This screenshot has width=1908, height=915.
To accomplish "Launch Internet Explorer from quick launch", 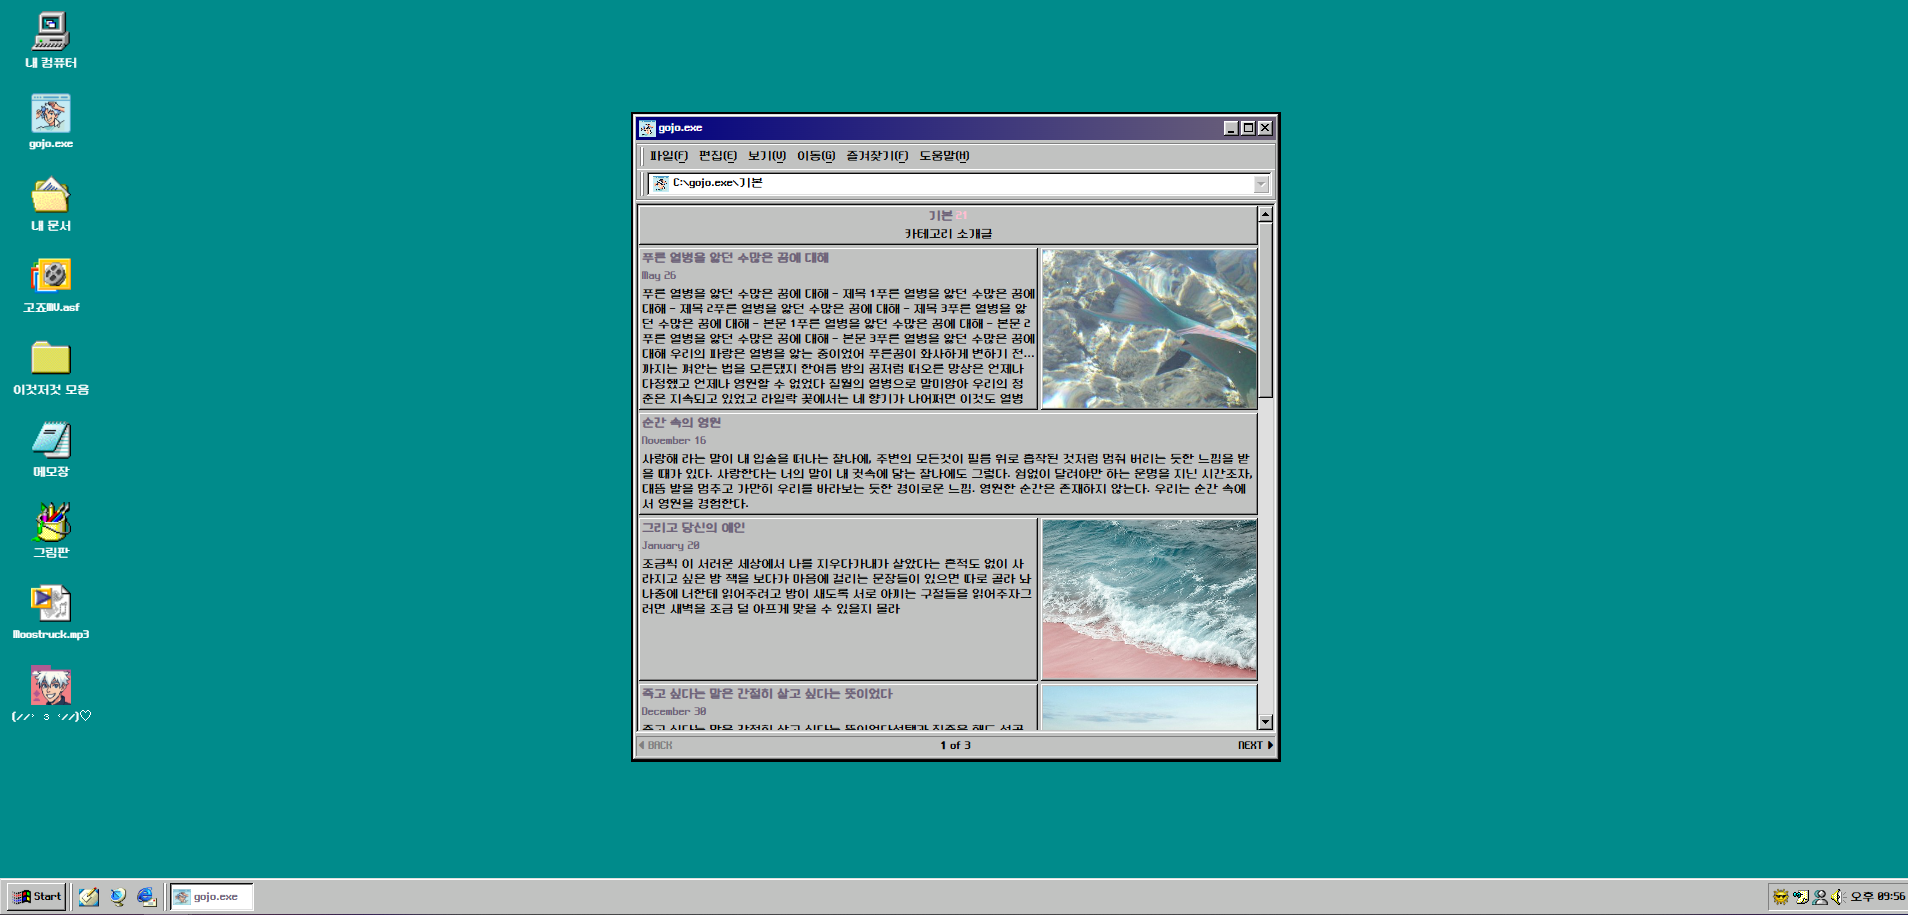I will point(146,897).
